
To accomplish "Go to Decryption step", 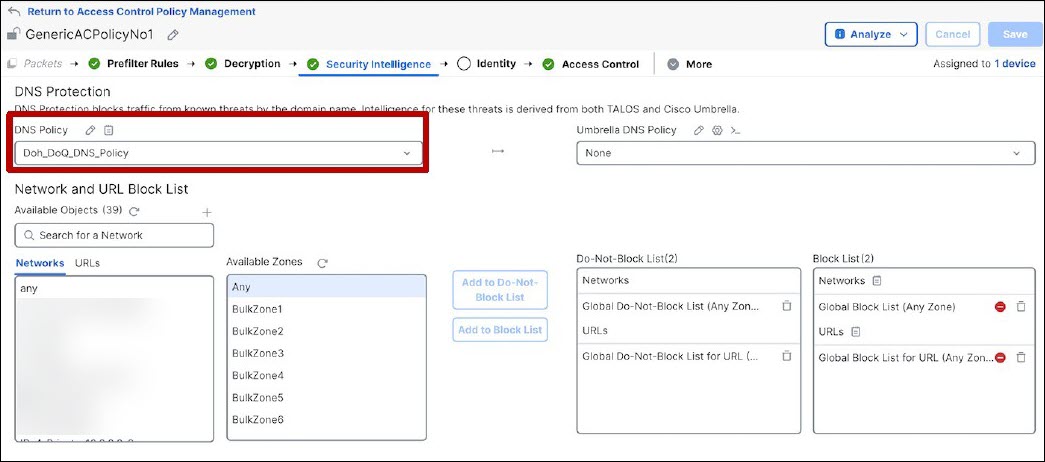I will [x=252, y=64].
